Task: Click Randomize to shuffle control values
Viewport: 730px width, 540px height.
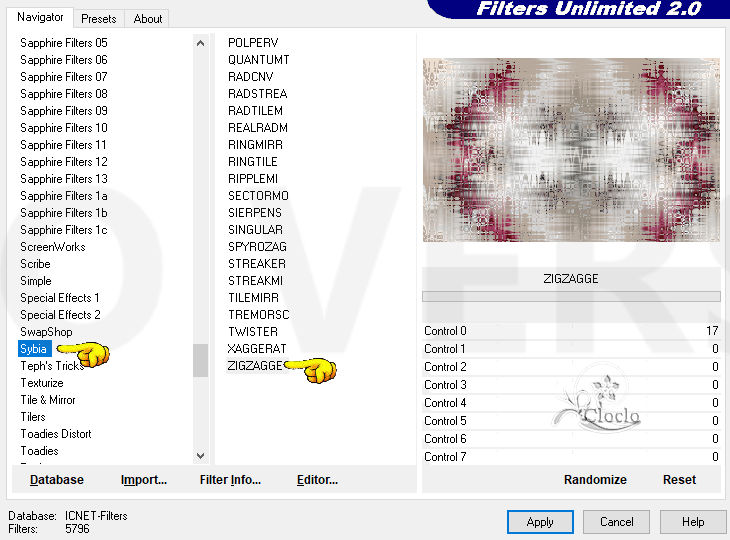Action: (x=595, y=480)
